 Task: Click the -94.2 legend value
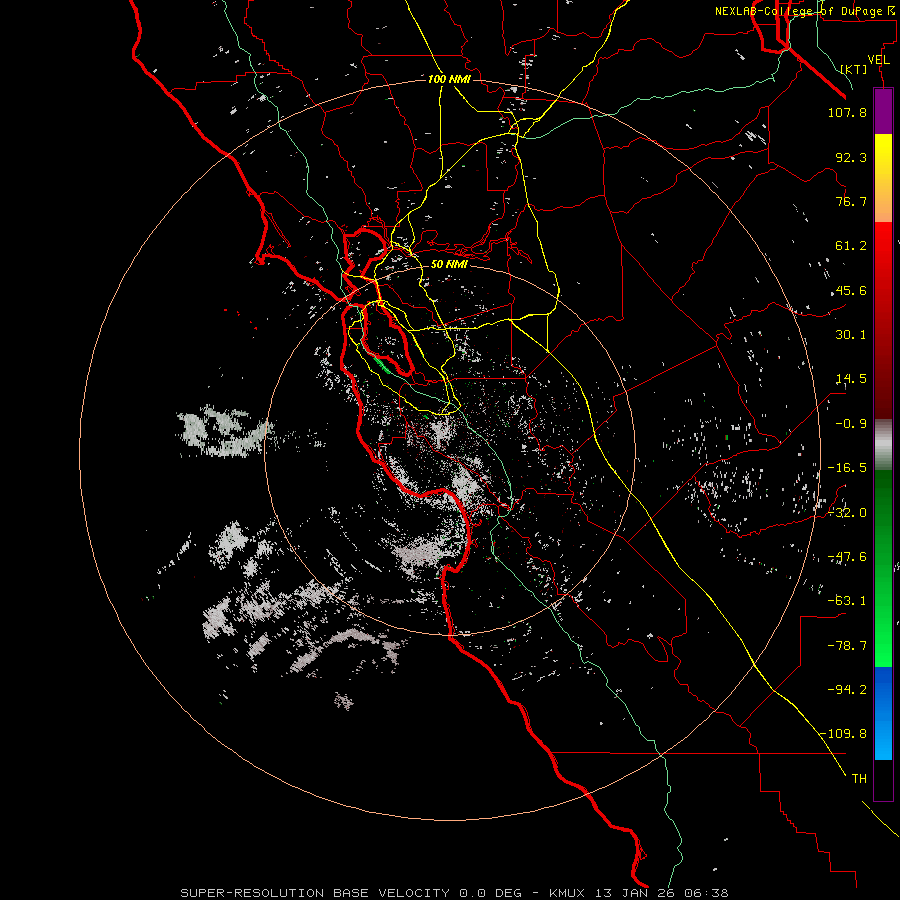(x=847, y=689)
